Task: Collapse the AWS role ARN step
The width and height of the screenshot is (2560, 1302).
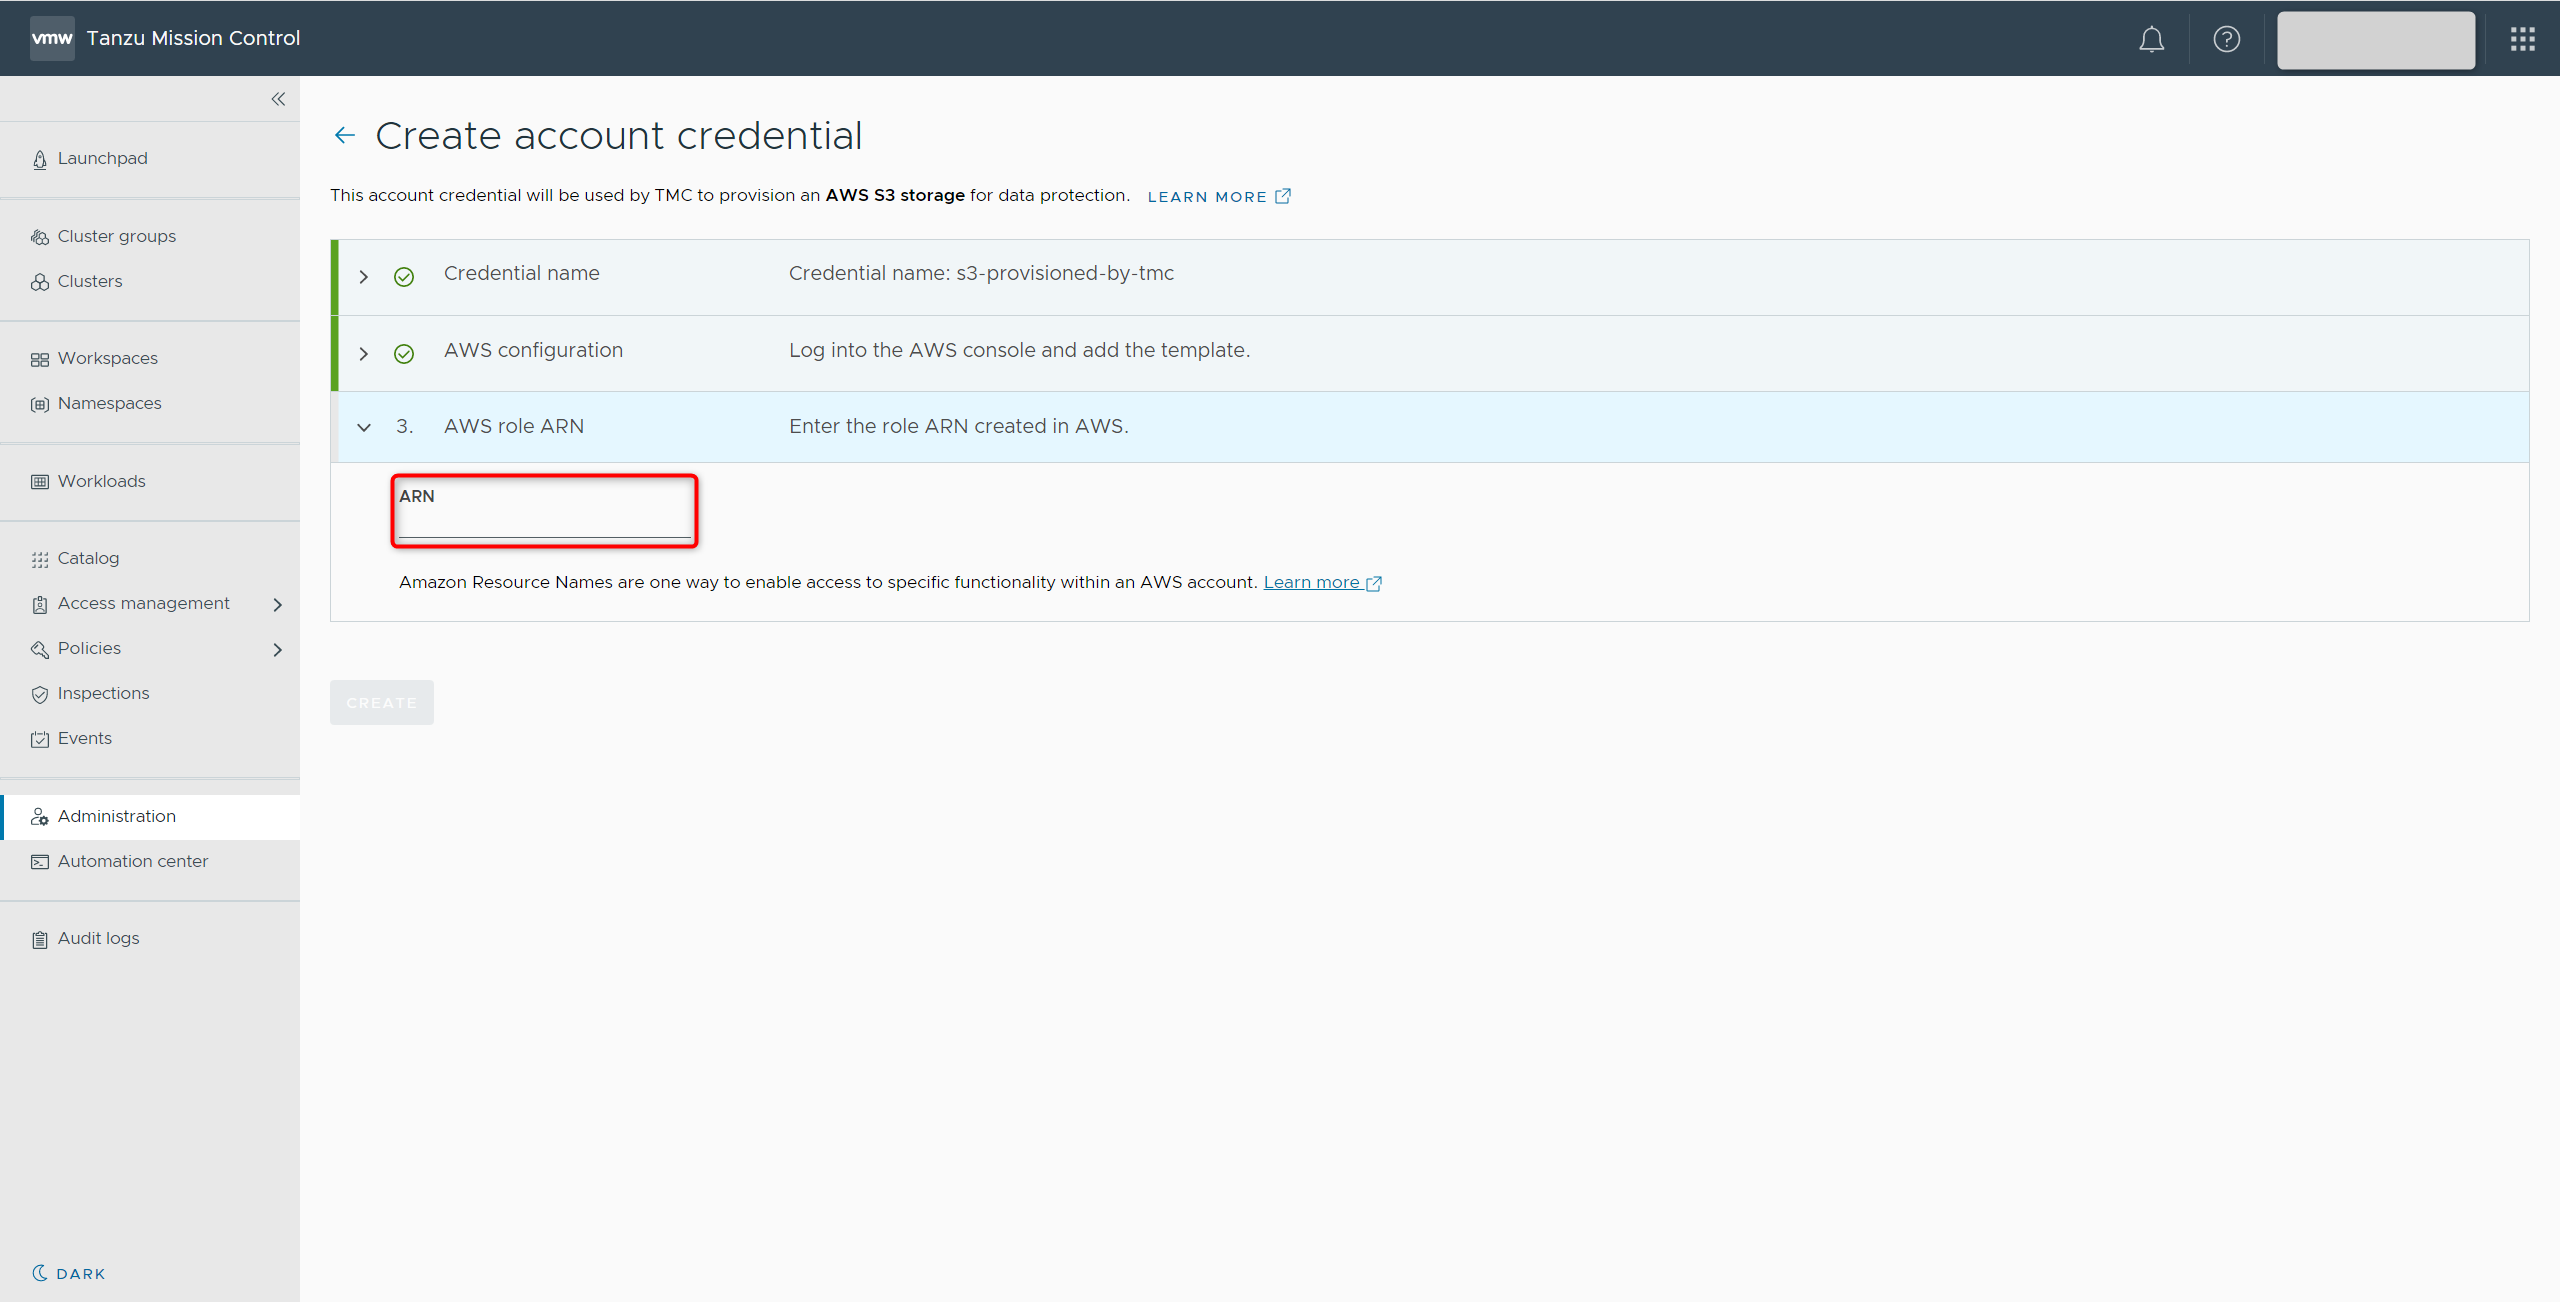Action: [364, 428]
